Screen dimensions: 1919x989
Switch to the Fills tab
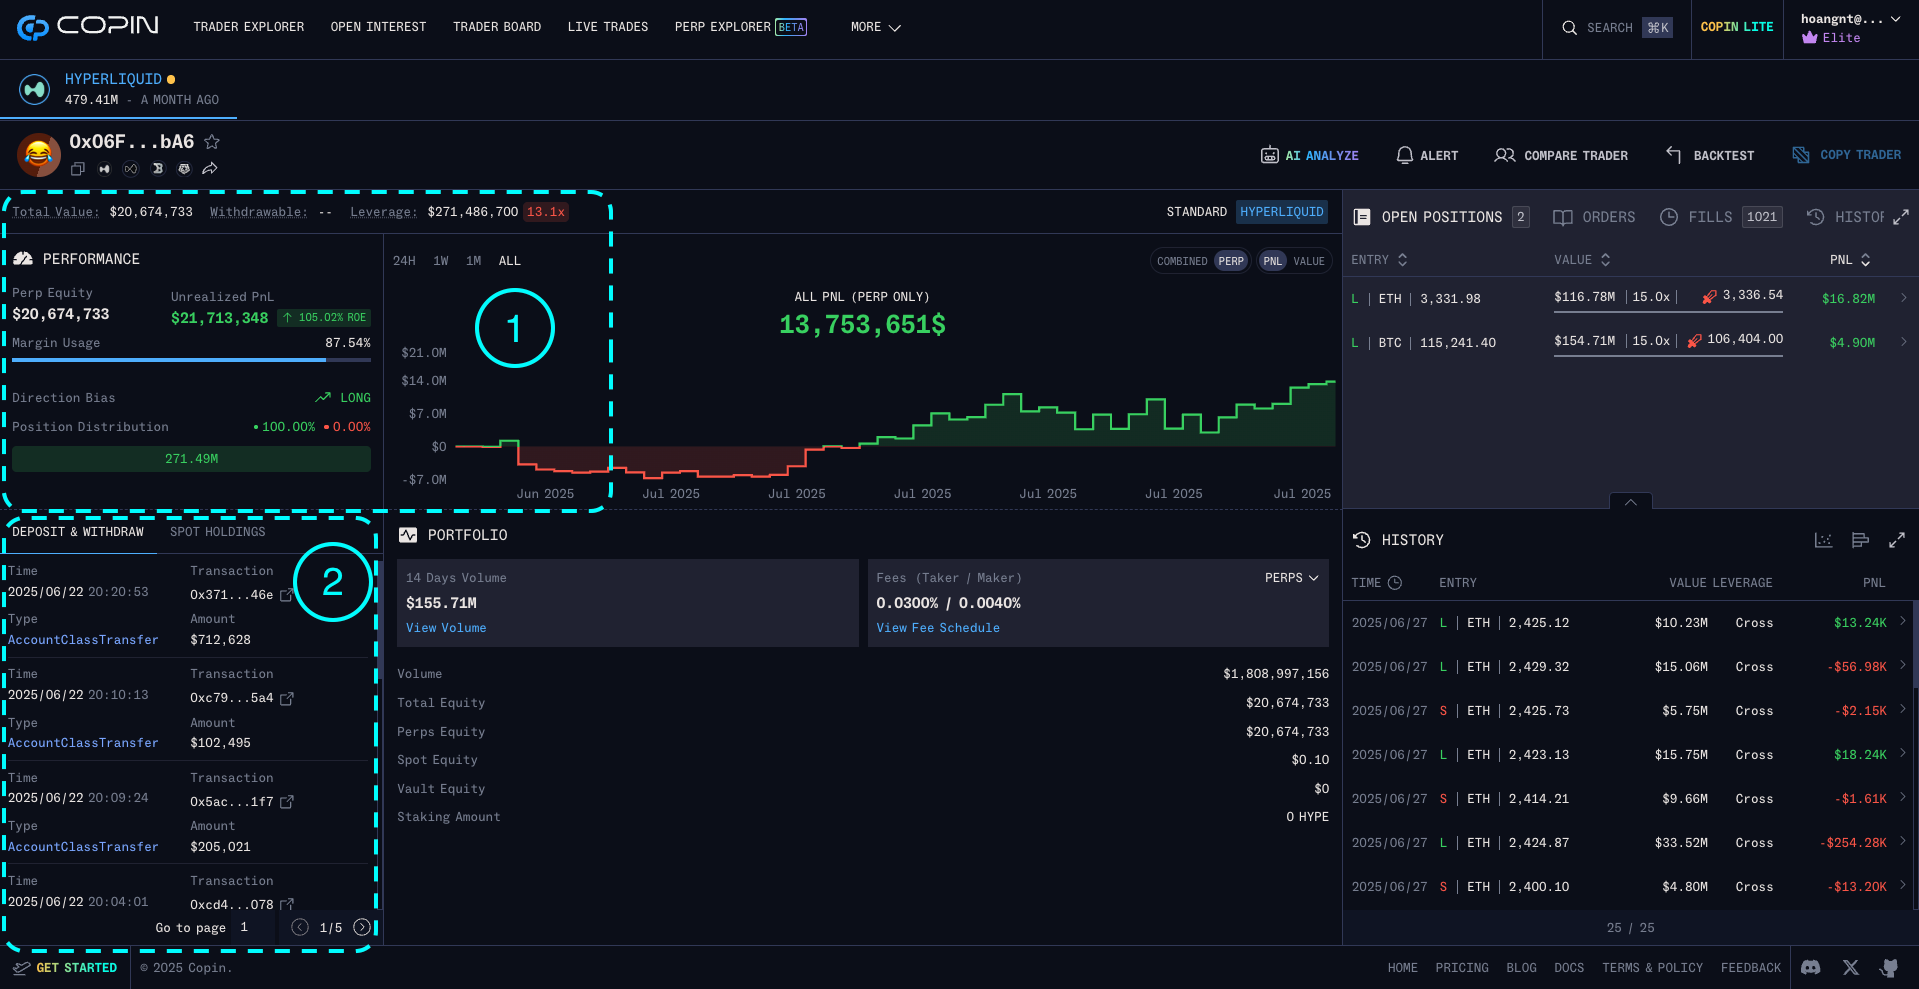1721,217
